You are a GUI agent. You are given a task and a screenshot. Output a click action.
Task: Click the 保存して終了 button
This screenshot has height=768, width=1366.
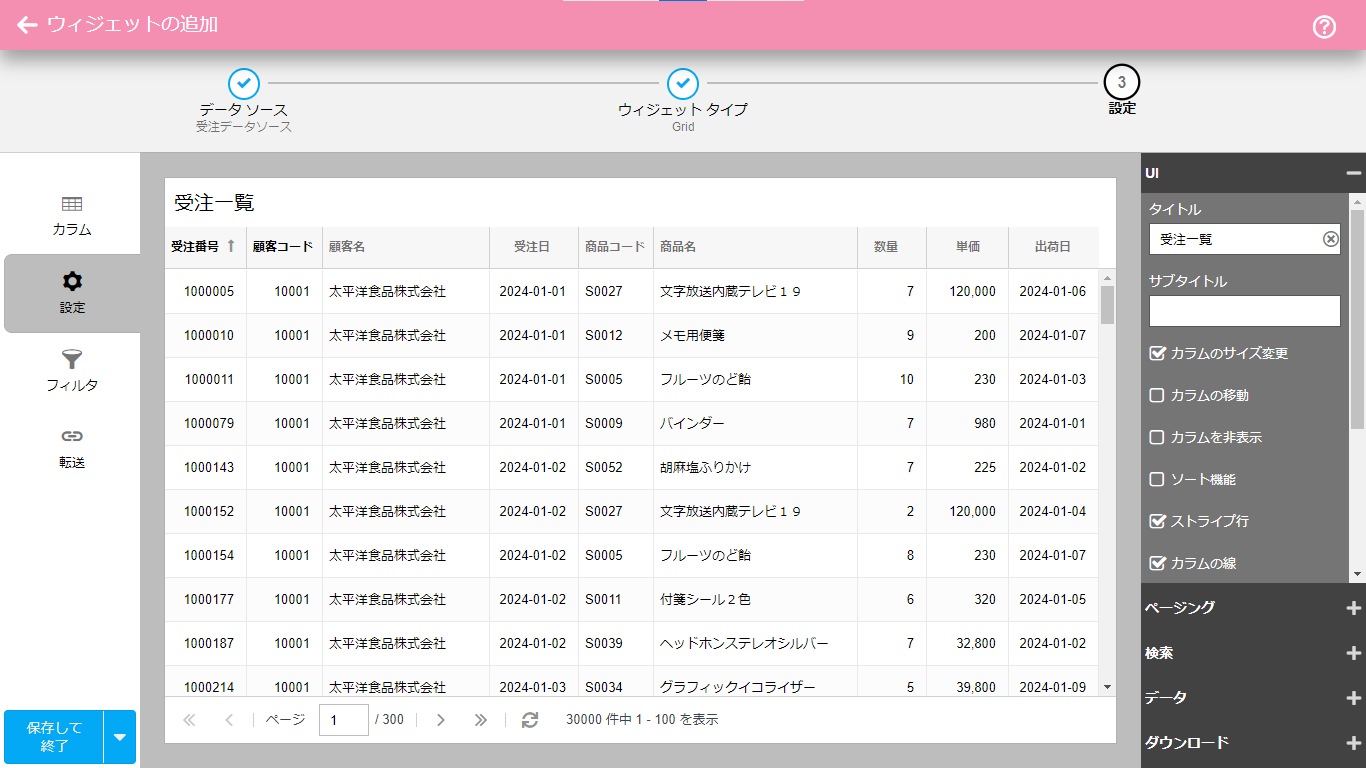(x=54, y=737)
